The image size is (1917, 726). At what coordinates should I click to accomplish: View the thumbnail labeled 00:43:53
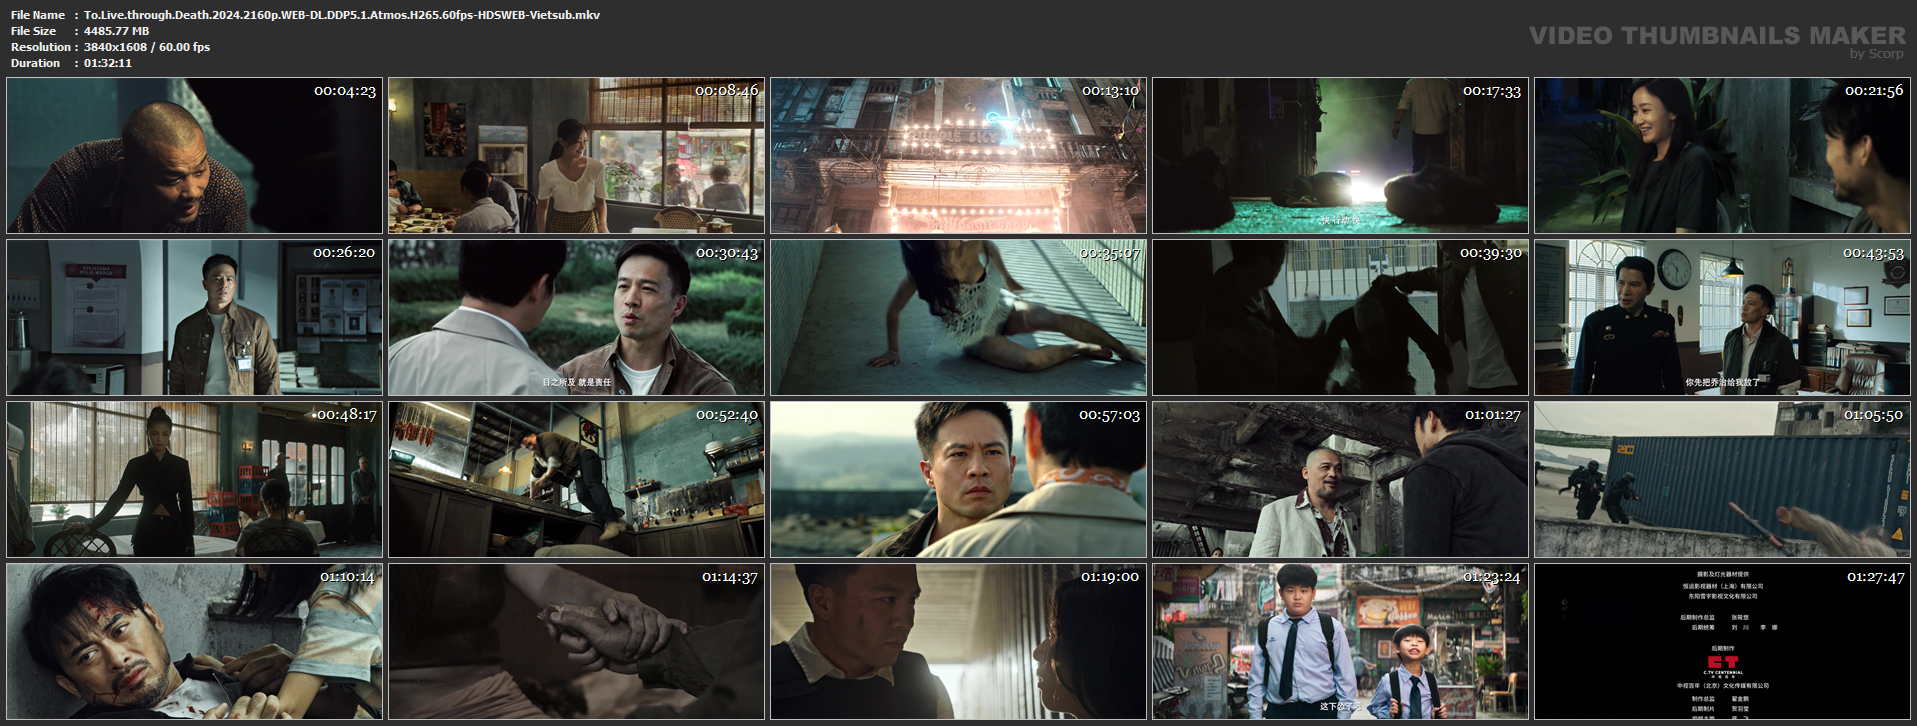click(1722, 318)
